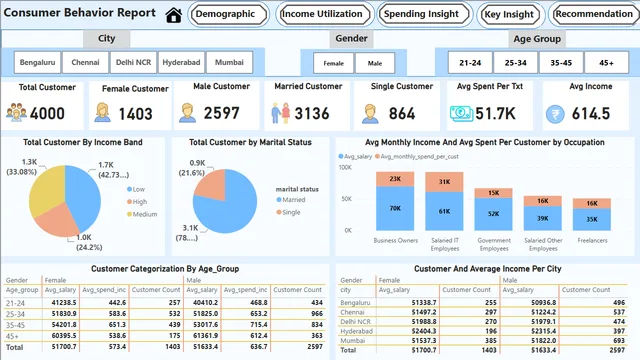Click the Single legend marker
Image resolution: width=640 pixels, height=360 pixels.
[279, 212]
